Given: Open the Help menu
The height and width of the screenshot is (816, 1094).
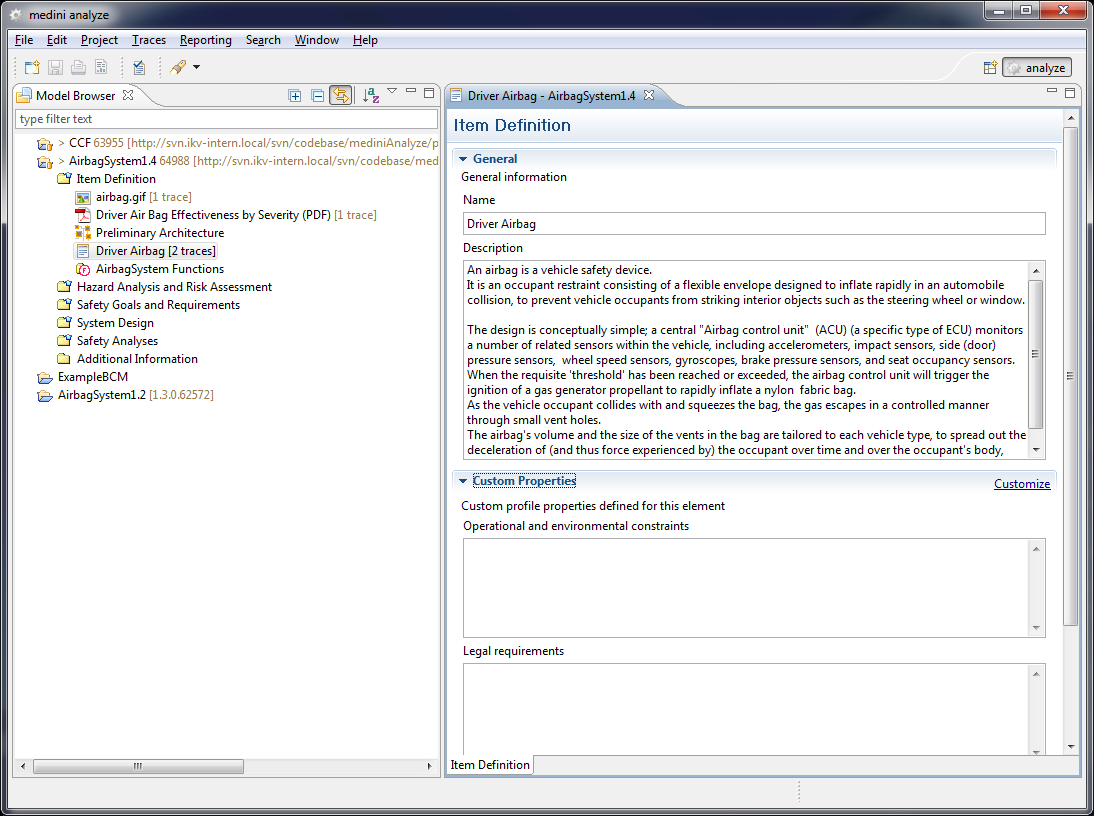Looking at the screenshot, I should [365, 40].
